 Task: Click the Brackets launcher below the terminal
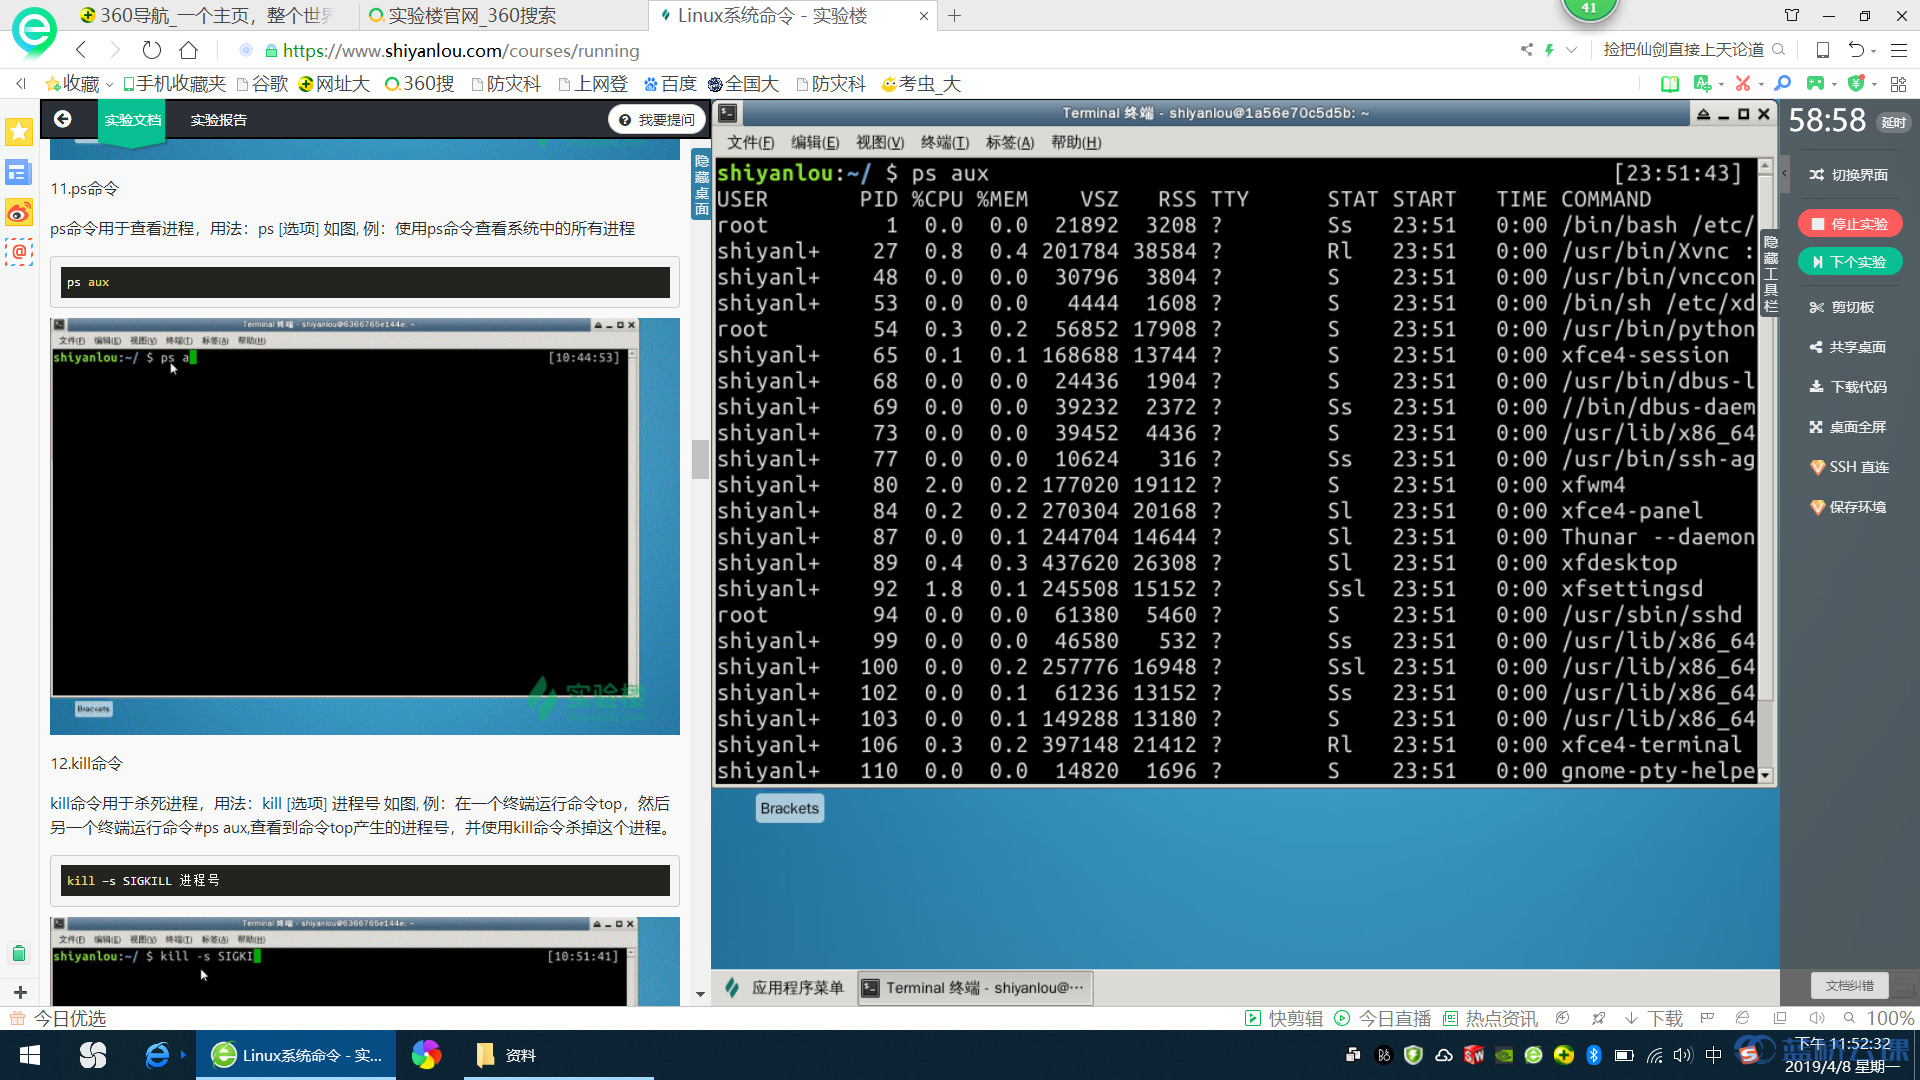click(x=789, y=807)
